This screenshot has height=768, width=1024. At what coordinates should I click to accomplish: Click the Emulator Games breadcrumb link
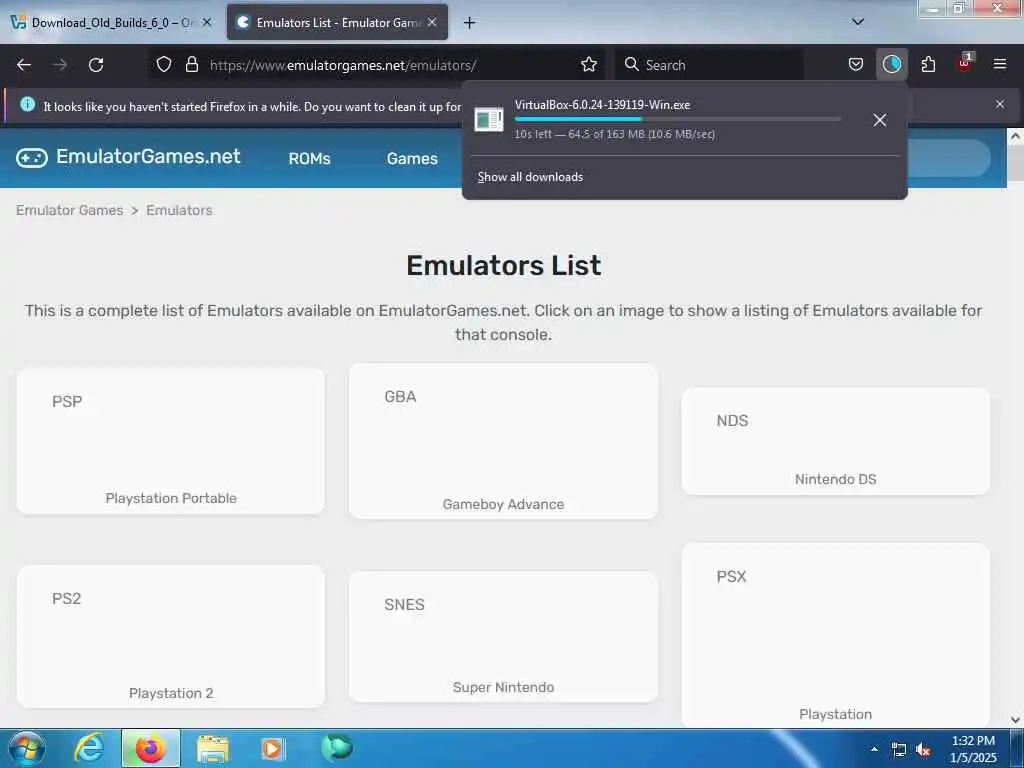69,210
